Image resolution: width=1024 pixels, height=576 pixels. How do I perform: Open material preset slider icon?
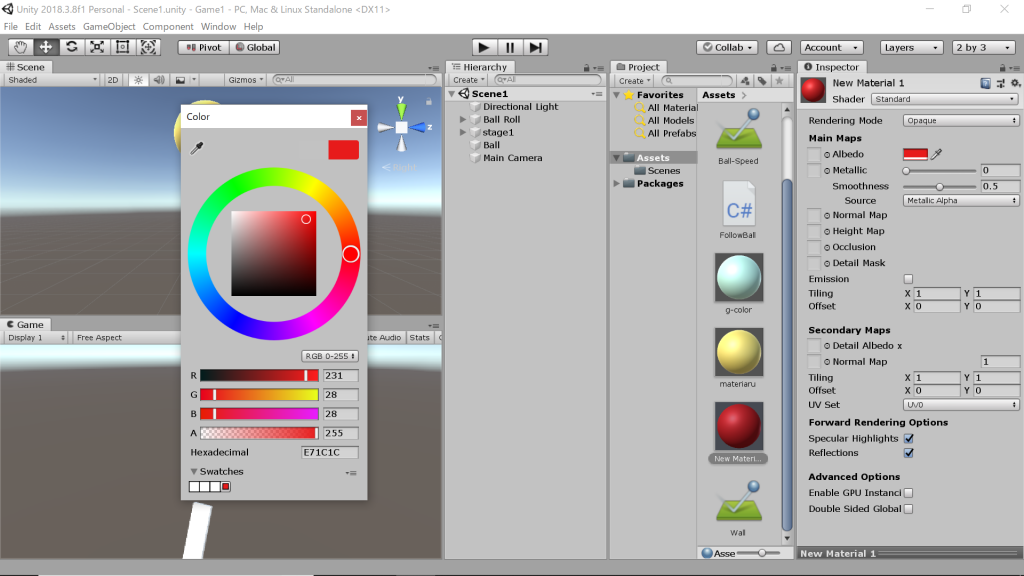coord(1000,83)
